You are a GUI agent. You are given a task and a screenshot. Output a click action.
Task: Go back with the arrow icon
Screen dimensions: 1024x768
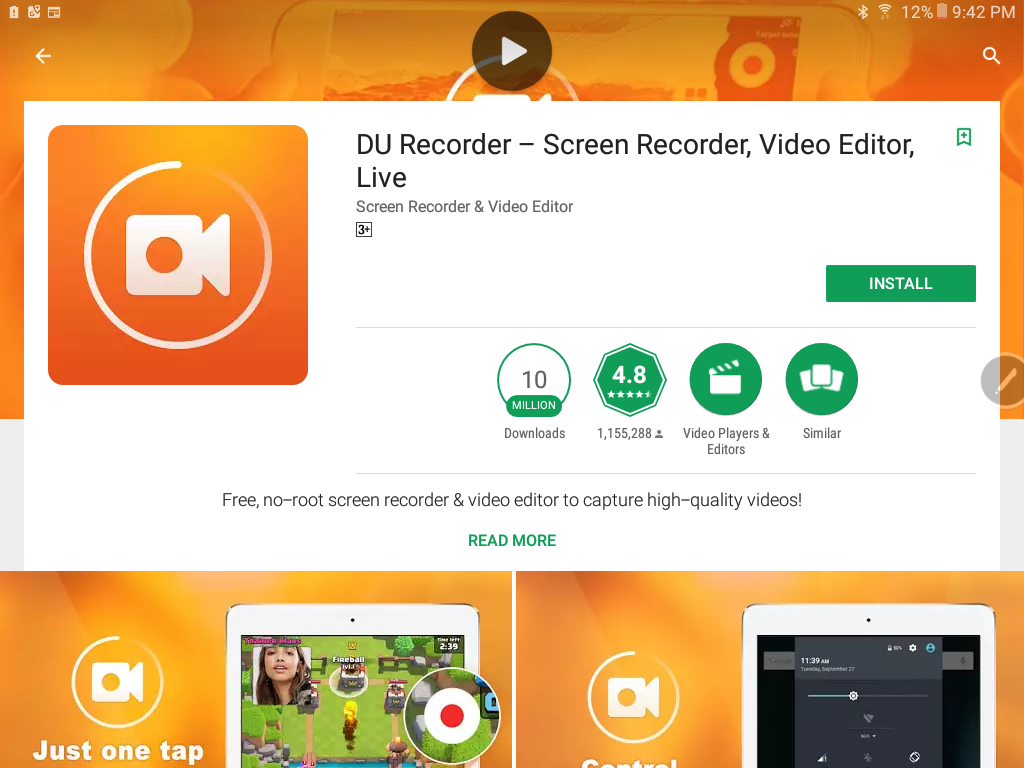coord(43,56)
